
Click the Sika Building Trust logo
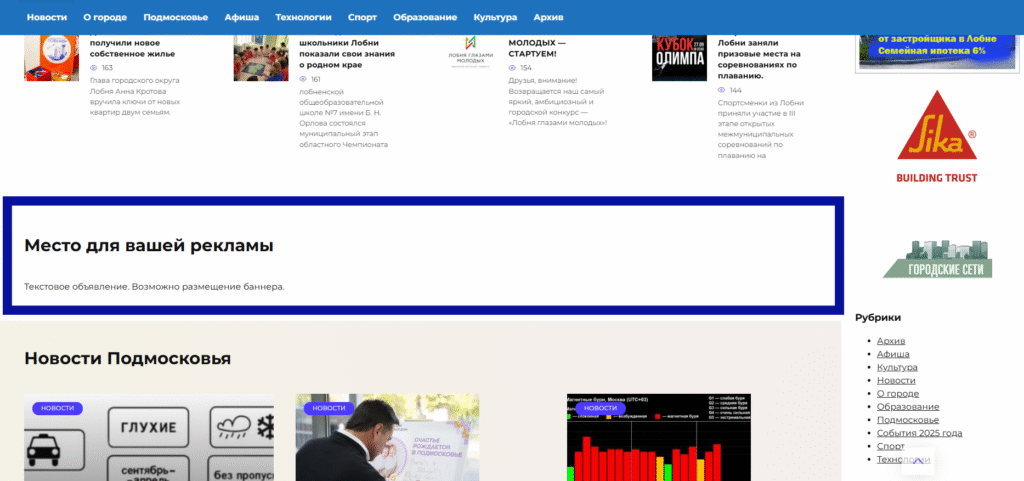coord(936,137)
